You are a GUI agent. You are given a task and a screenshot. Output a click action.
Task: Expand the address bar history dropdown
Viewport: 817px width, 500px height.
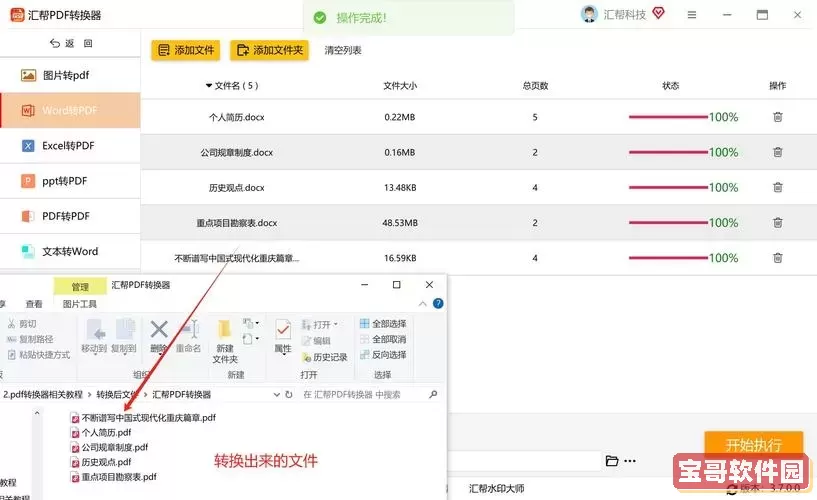point(277,395)
